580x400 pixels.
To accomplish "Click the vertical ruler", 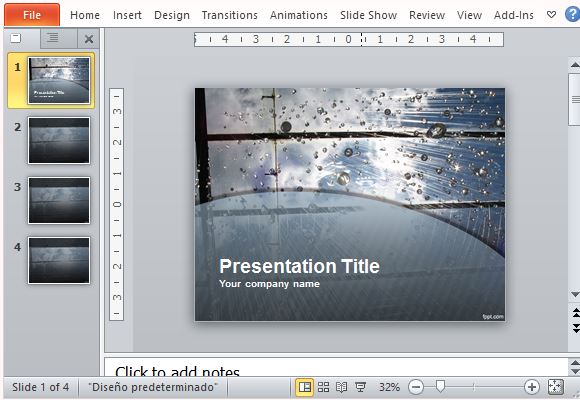I will pos(117,204).
